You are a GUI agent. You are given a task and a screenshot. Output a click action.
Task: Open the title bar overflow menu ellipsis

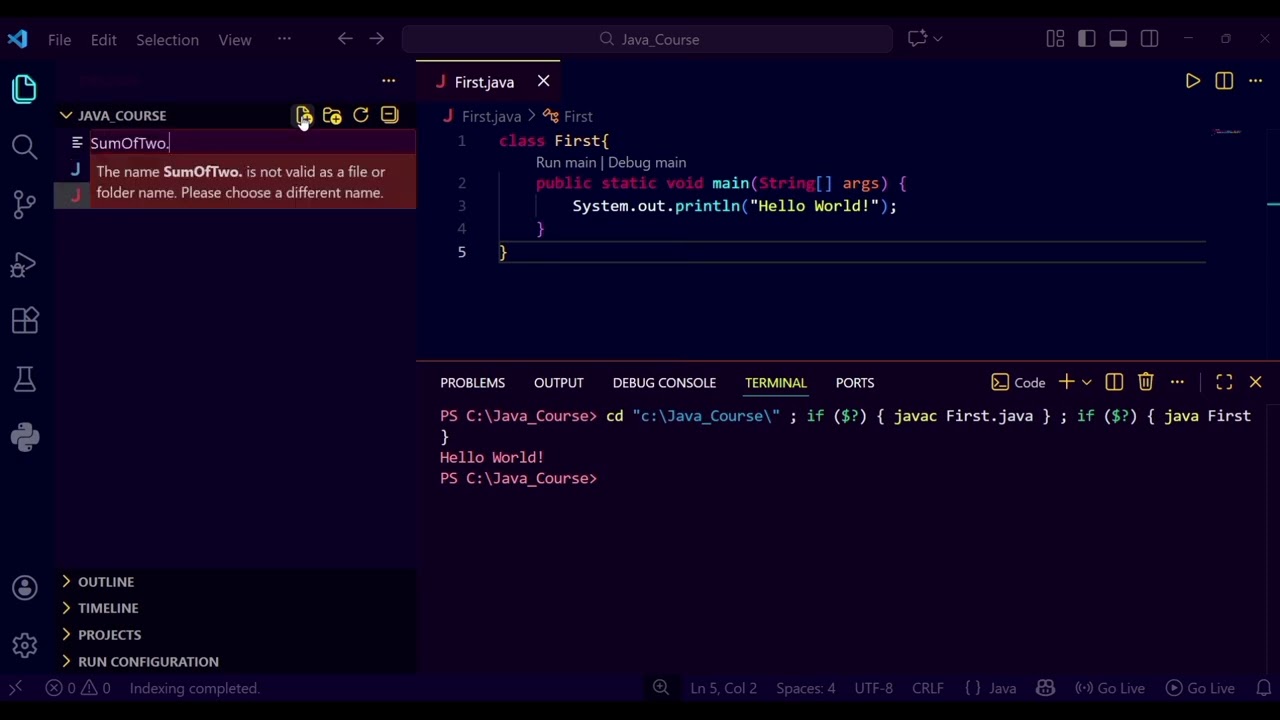(x=284, y=39)
